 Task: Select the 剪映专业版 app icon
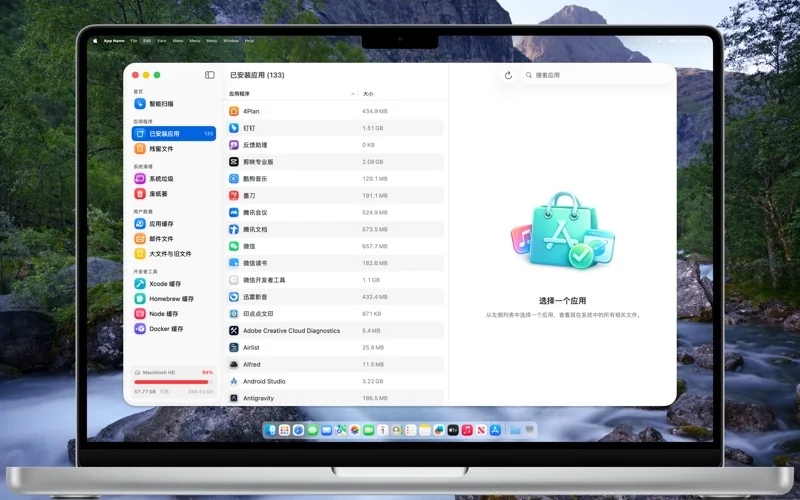pyautogui.click(x=234, y=162)
